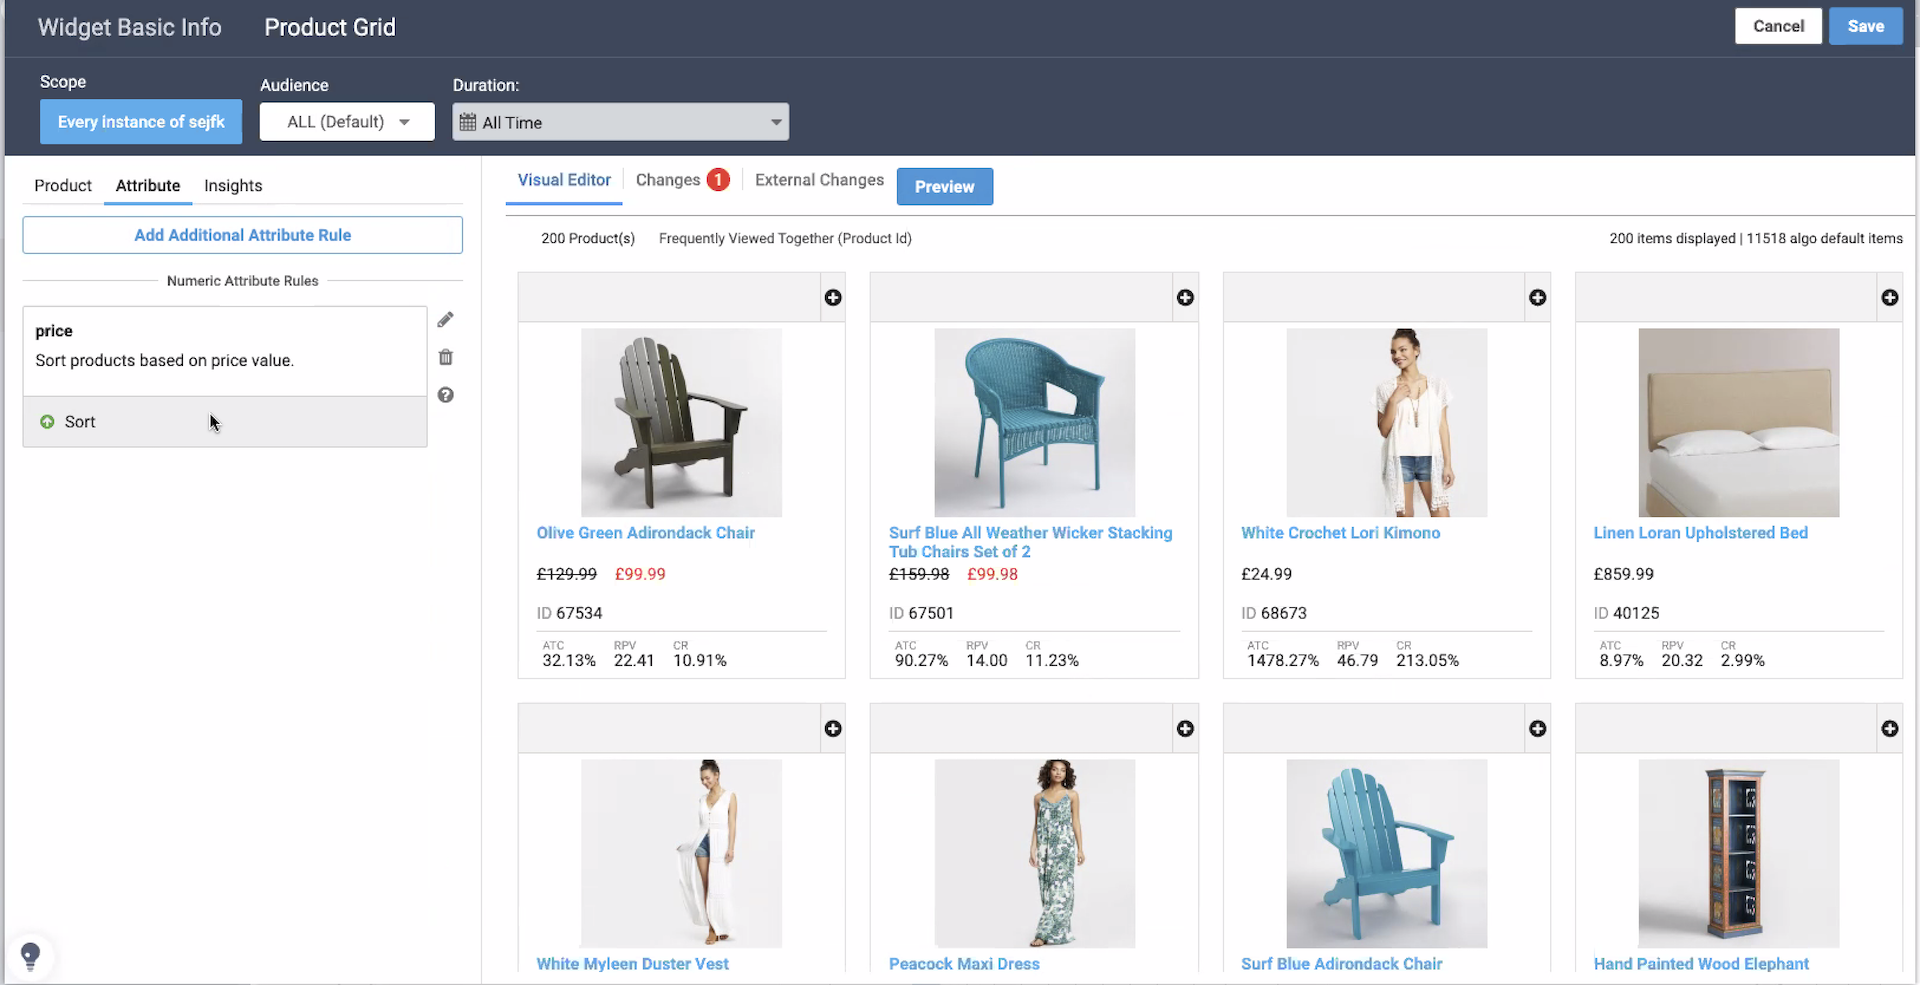The height and width of the screenshot is (985, 1920).
Task: Click the Cancel button
Action: coord(1778,27)
